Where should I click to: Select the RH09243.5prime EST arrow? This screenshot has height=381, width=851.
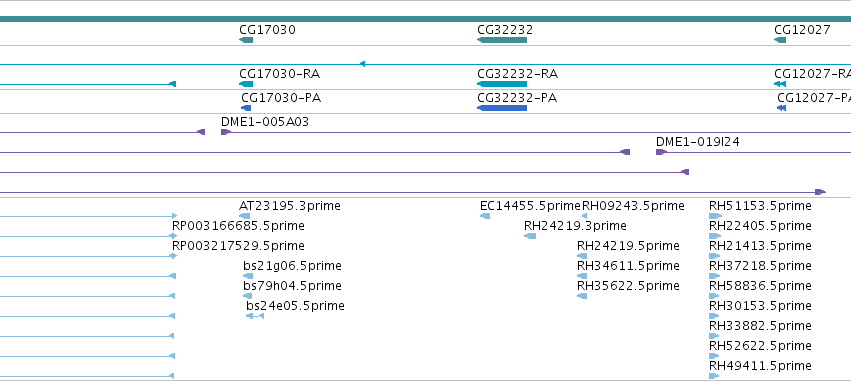coord(585,215)
